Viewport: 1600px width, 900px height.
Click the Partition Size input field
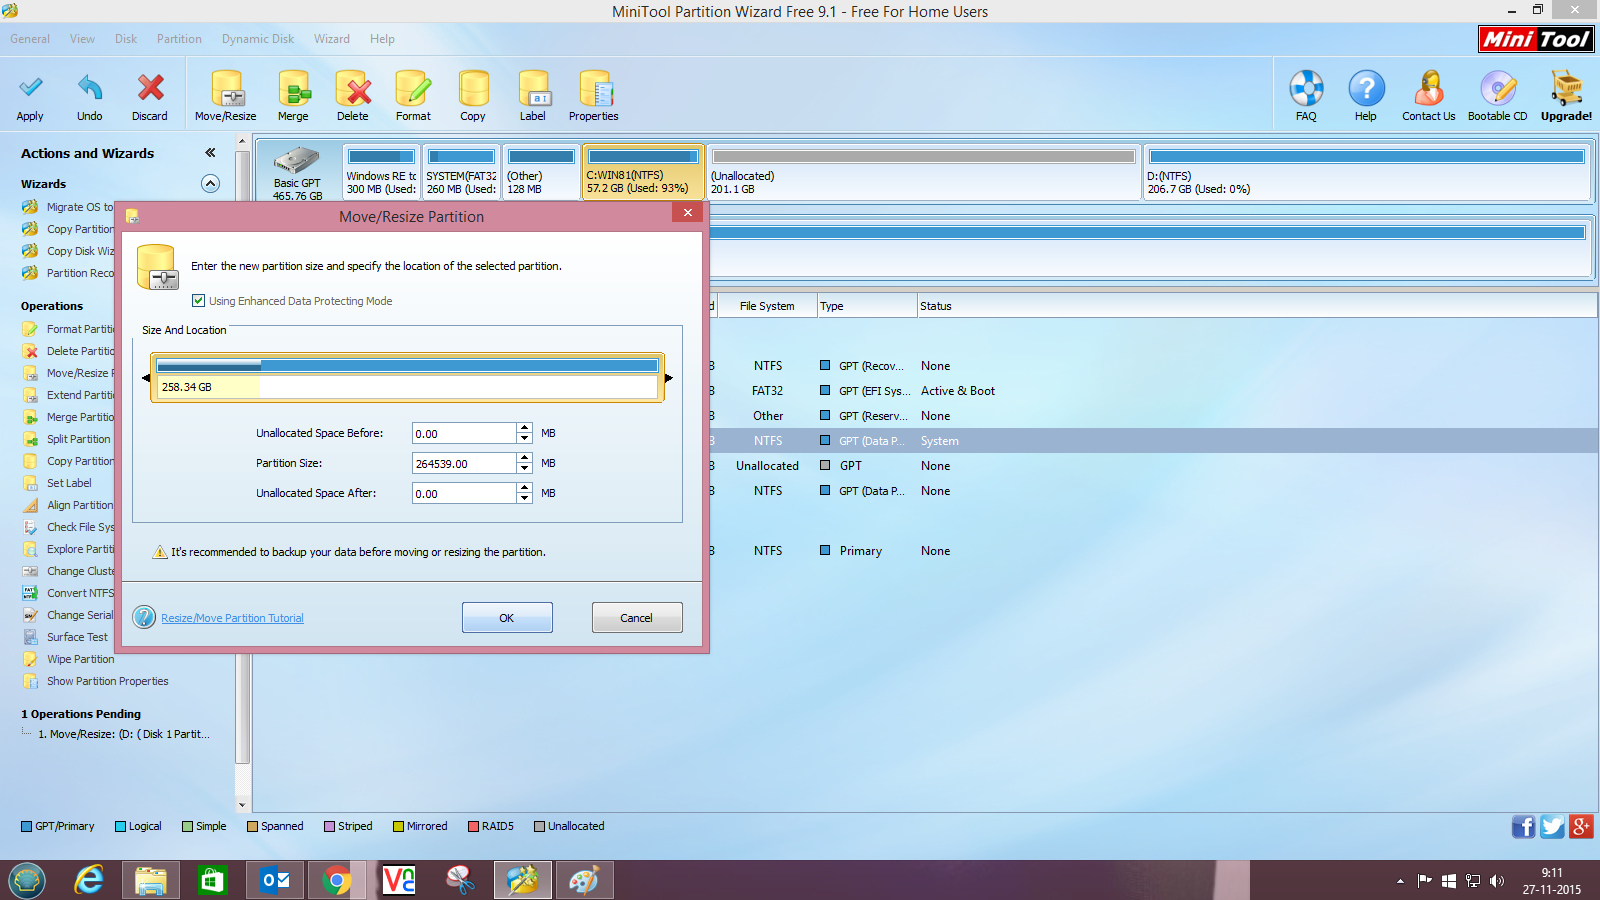(x=464, y=463)
